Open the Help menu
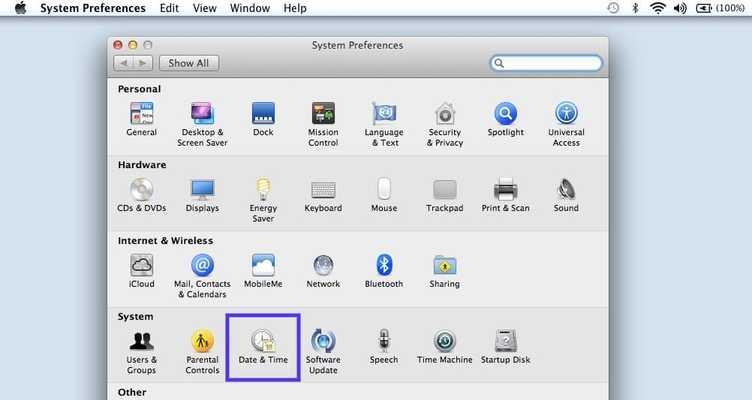The height and width of the screenshot is (400, 752). click(294, 8)
